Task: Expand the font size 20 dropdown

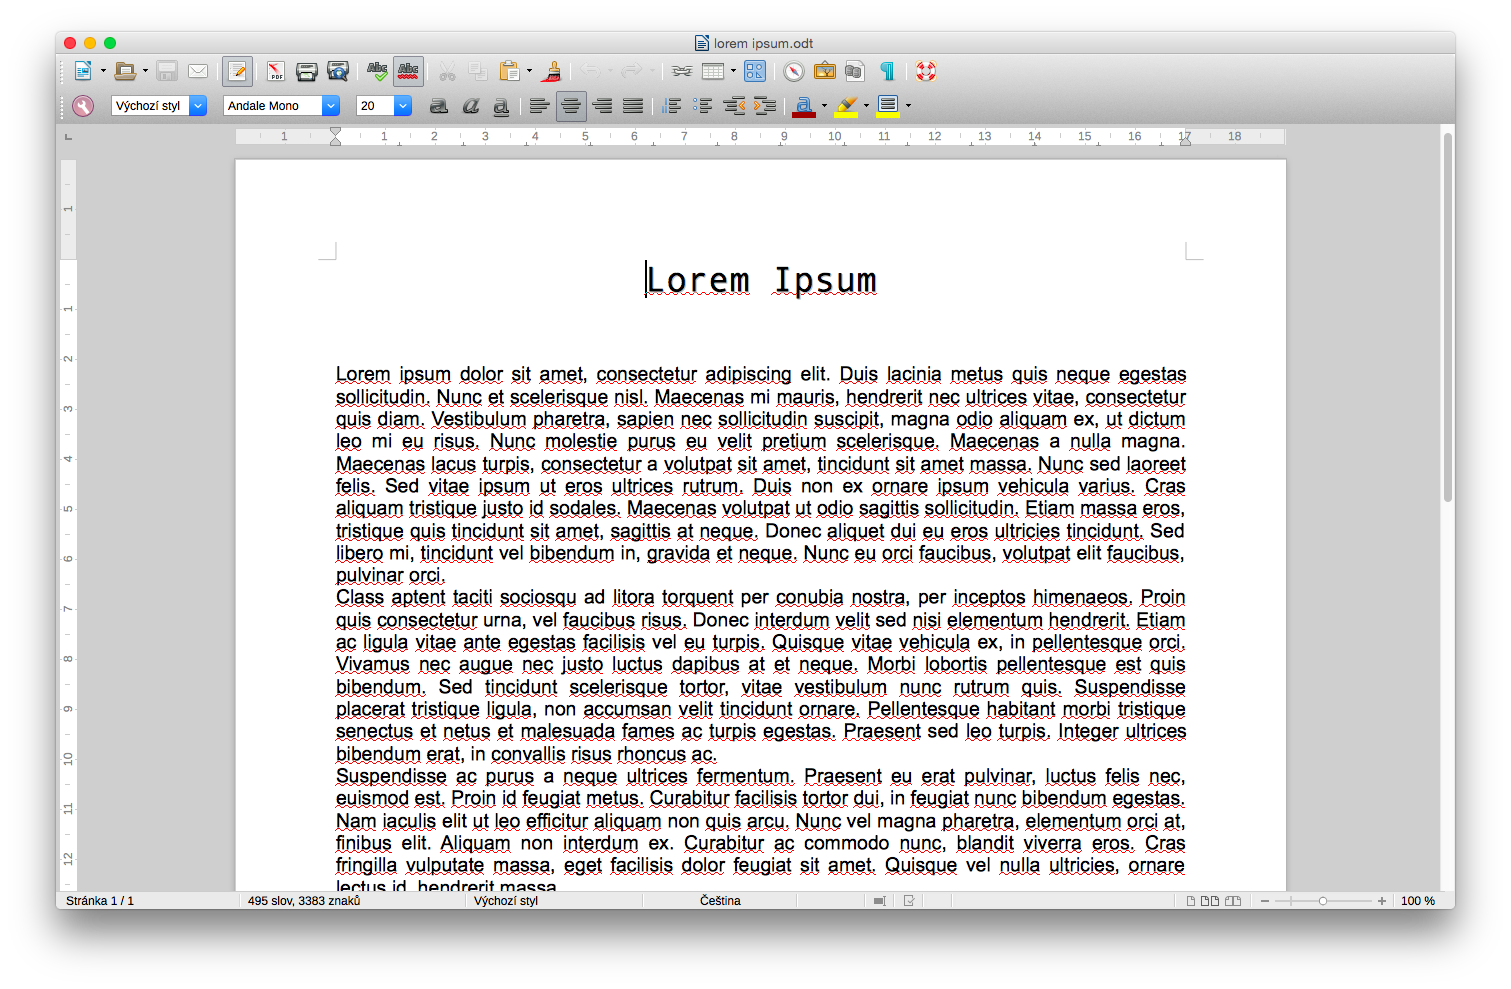Action: coord(403,106)
